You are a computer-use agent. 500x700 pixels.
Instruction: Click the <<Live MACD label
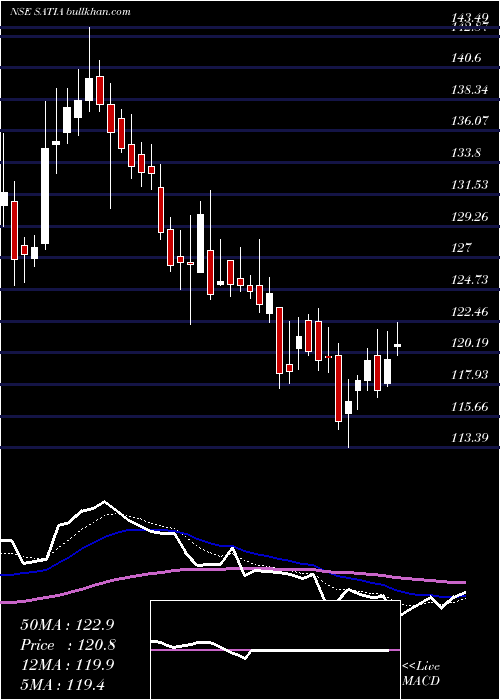421,673
